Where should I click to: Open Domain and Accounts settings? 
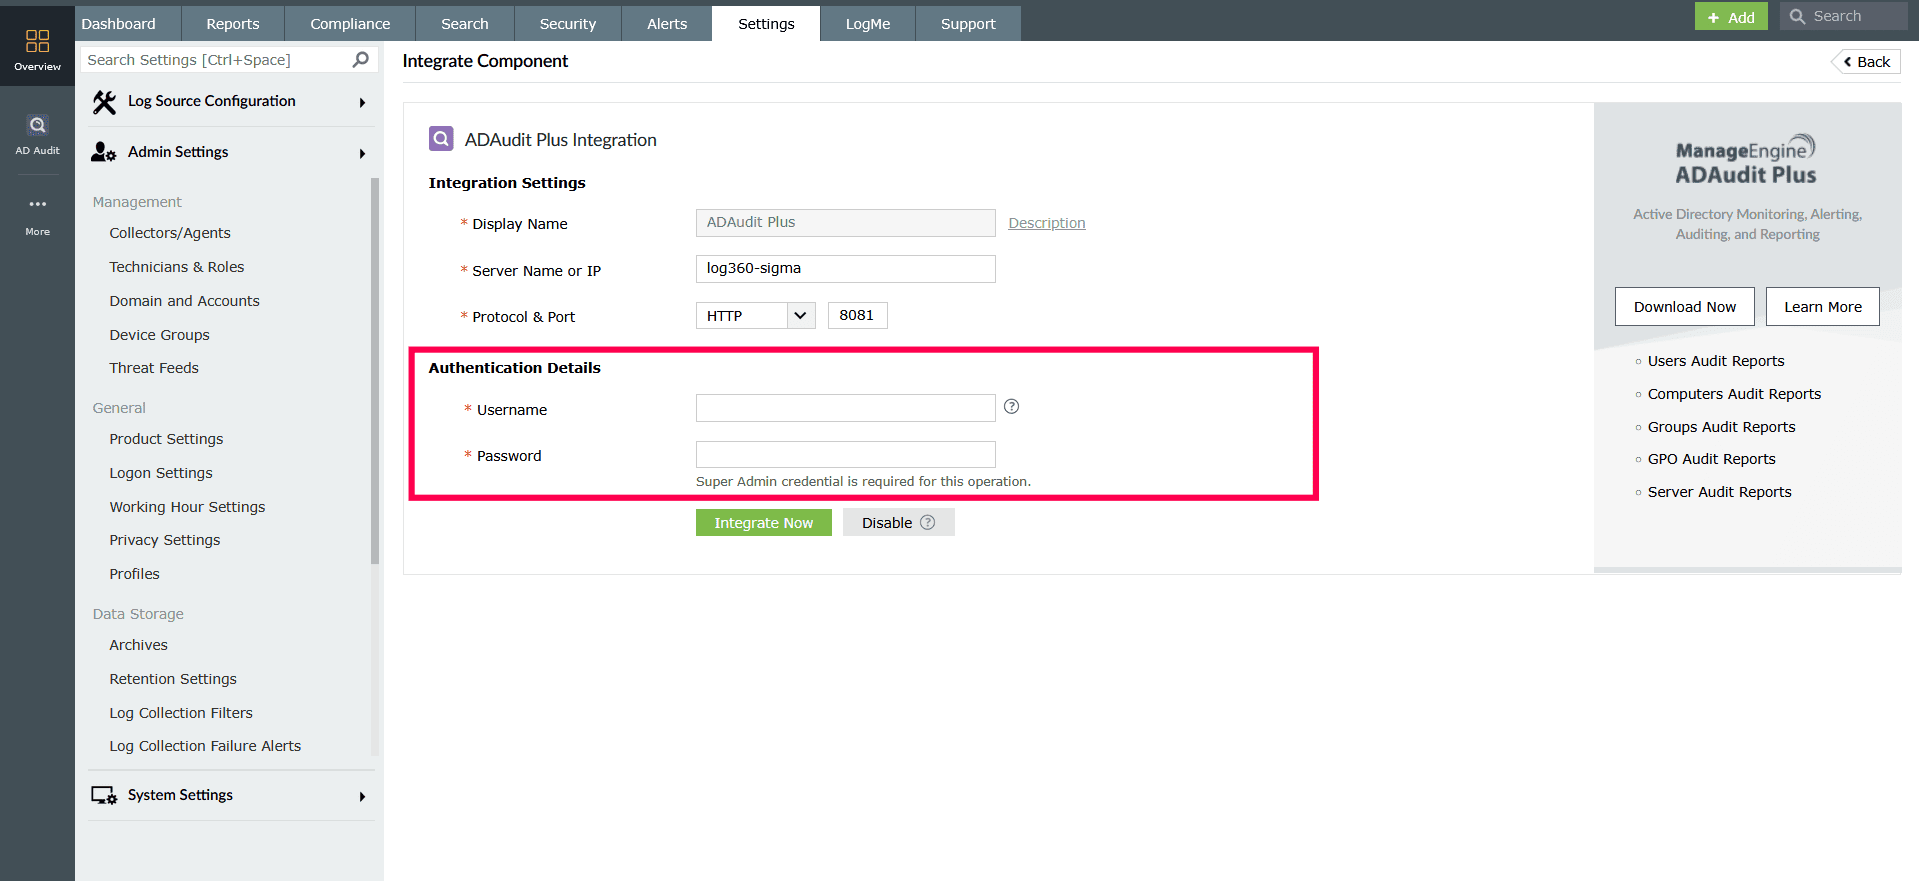(x=185, y=301)
